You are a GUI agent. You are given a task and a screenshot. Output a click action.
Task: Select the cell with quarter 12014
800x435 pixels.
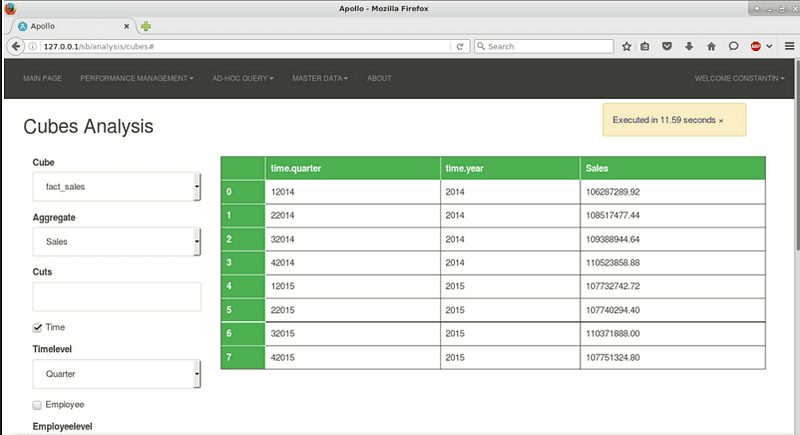pos(353,192)
